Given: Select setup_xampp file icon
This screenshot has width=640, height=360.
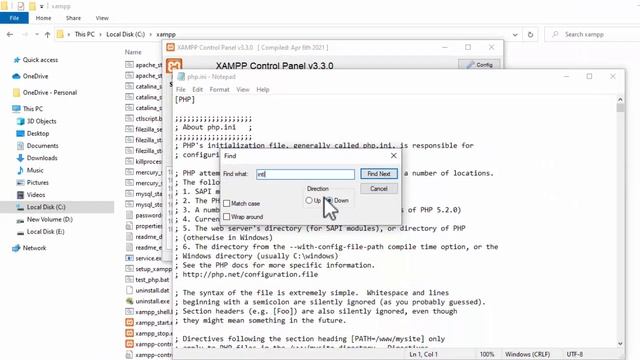Looking at the screenshot, I should point(129,269).
